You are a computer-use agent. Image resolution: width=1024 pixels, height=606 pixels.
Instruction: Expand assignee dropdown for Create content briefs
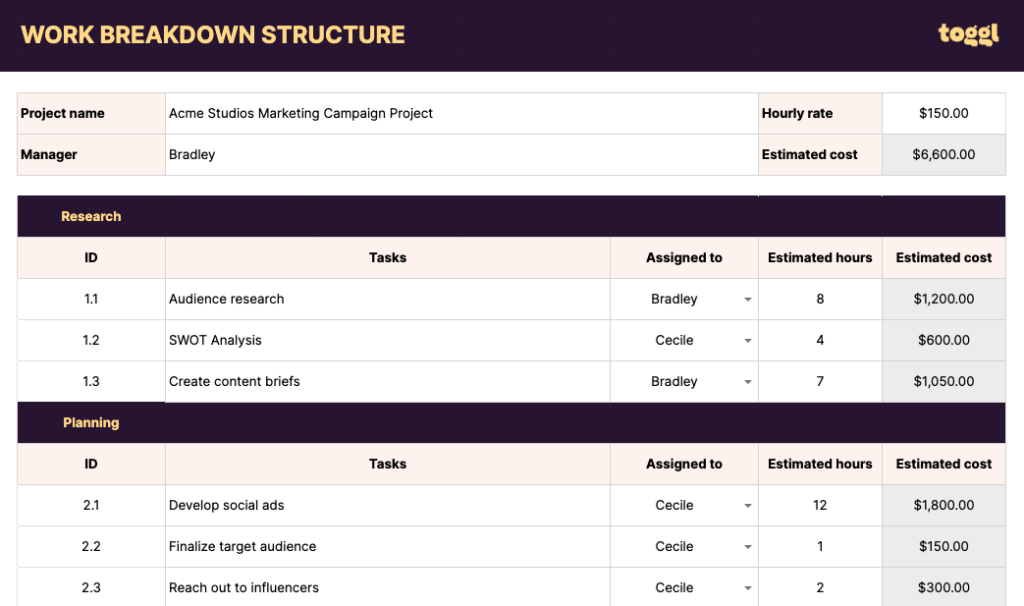tap(747, 382)
